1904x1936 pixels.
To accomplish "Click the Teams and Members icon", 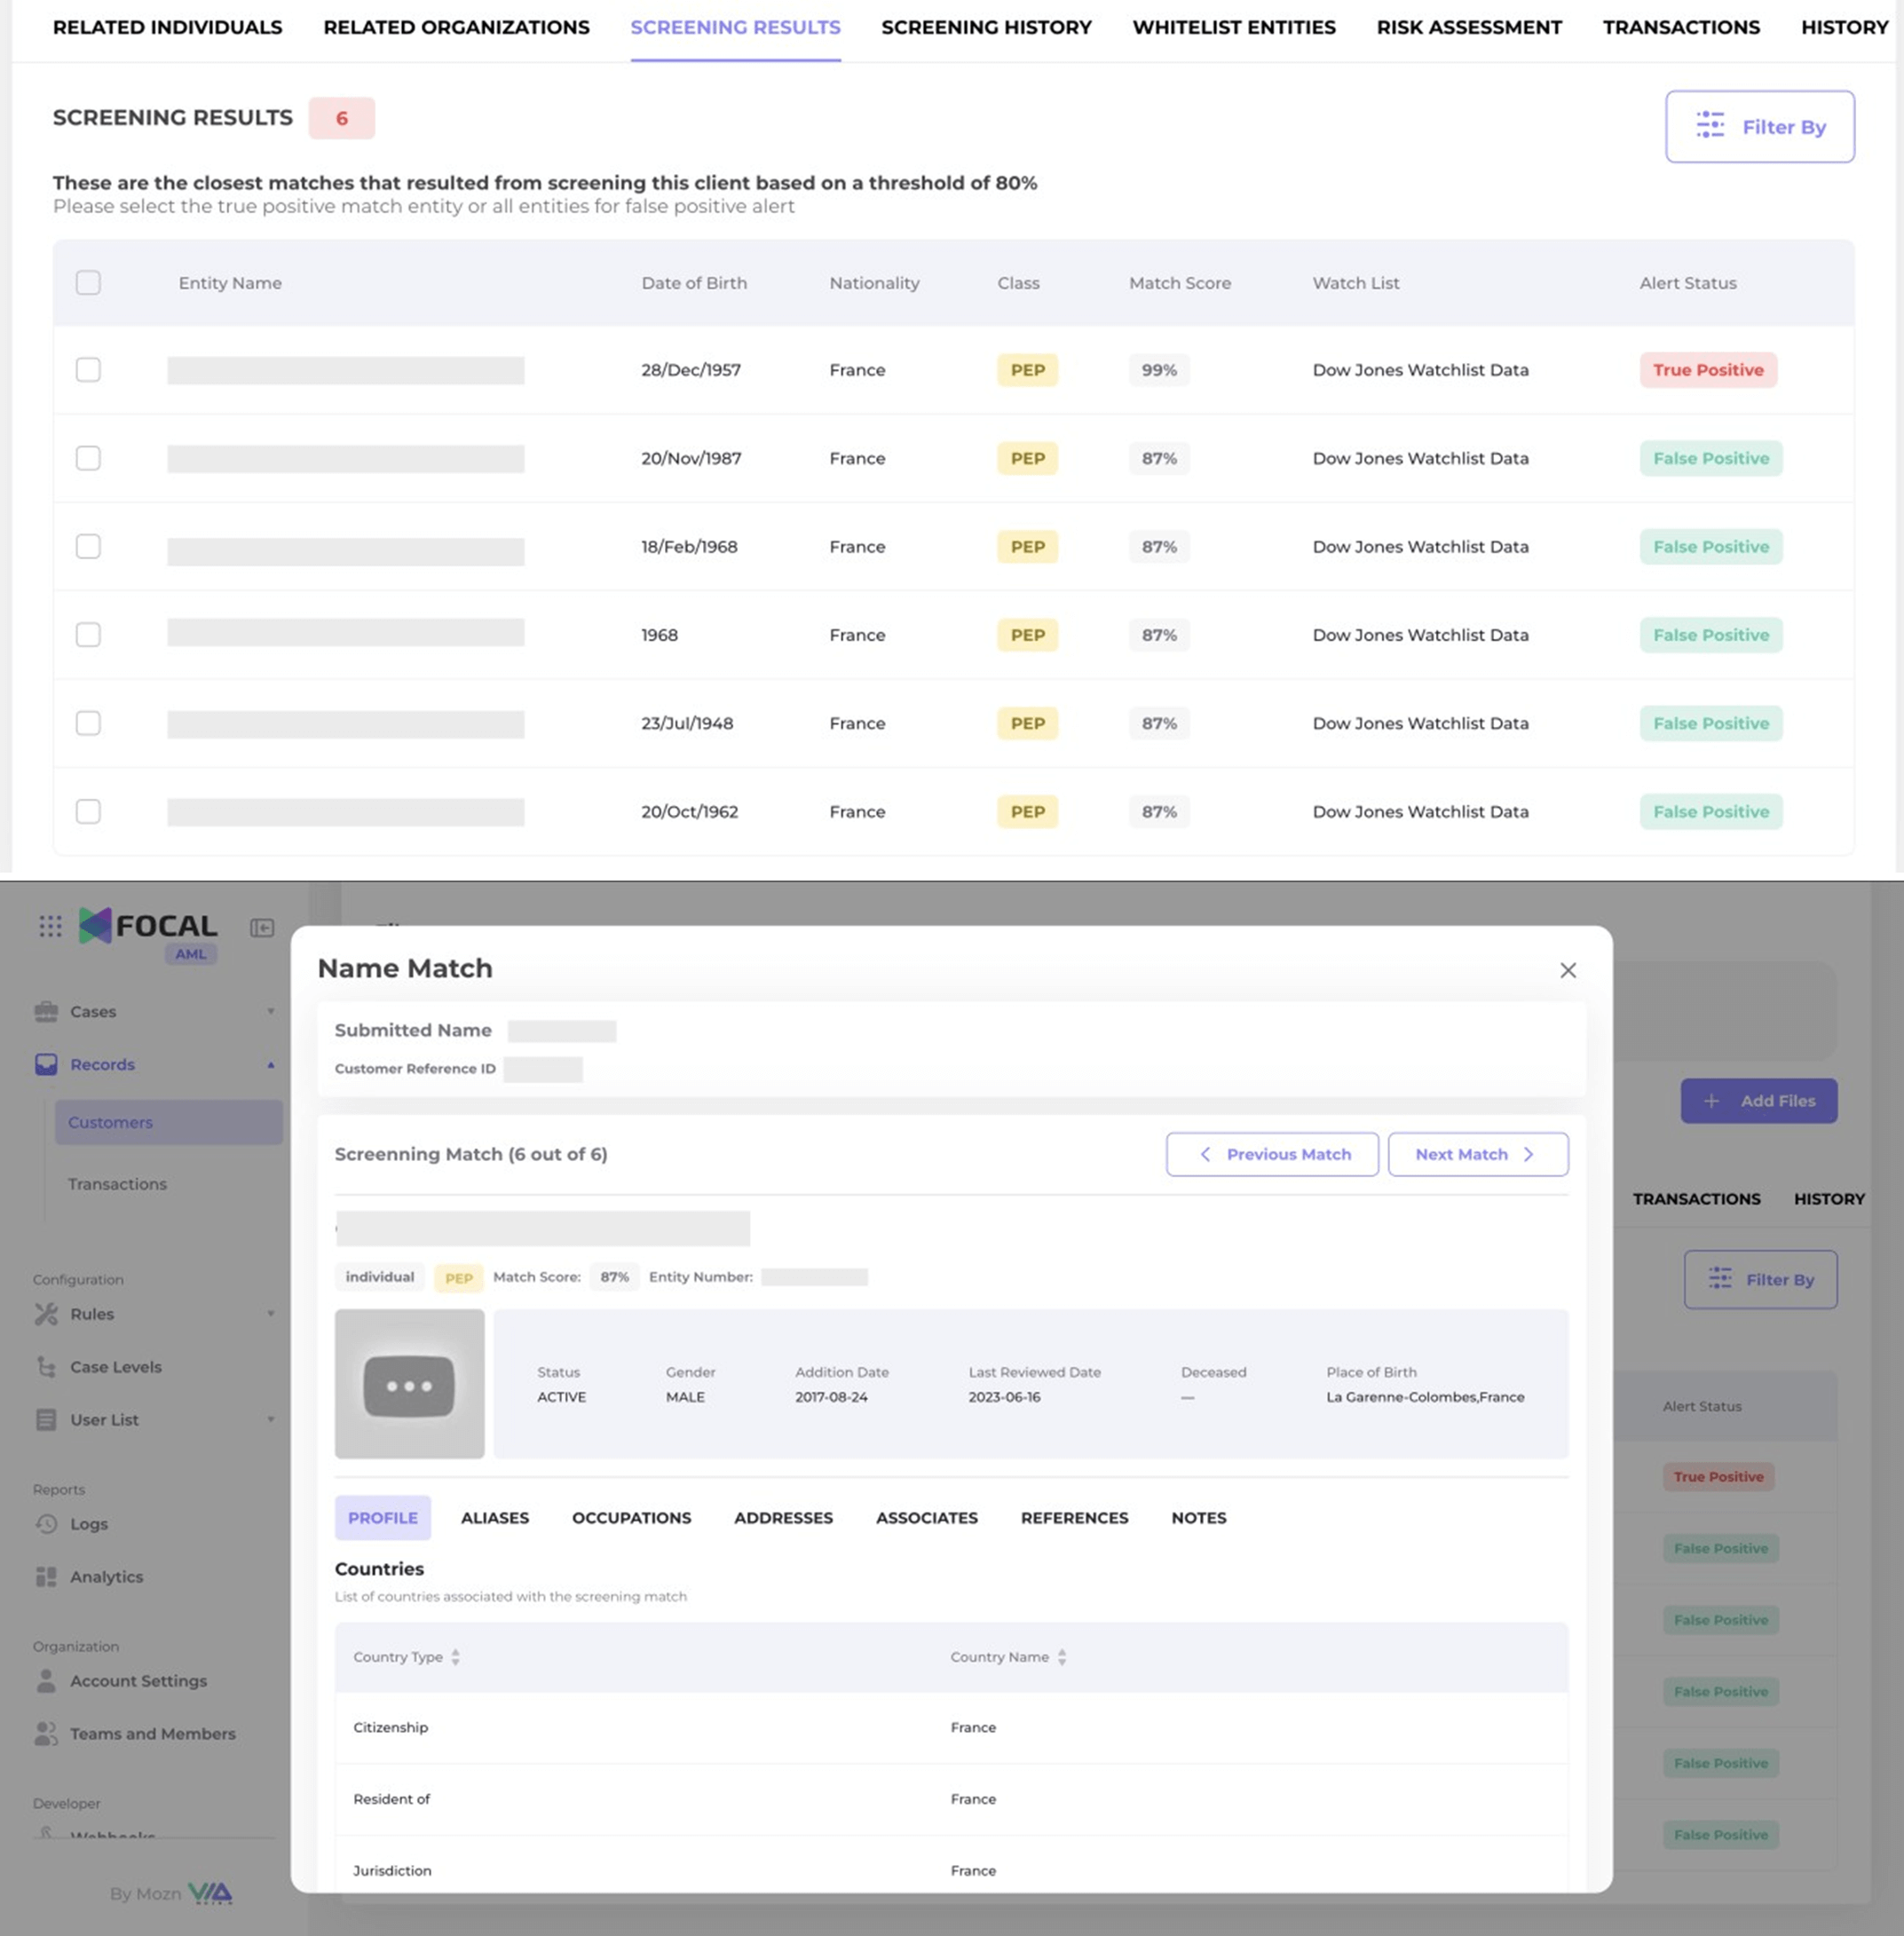I will [46, 1734].
